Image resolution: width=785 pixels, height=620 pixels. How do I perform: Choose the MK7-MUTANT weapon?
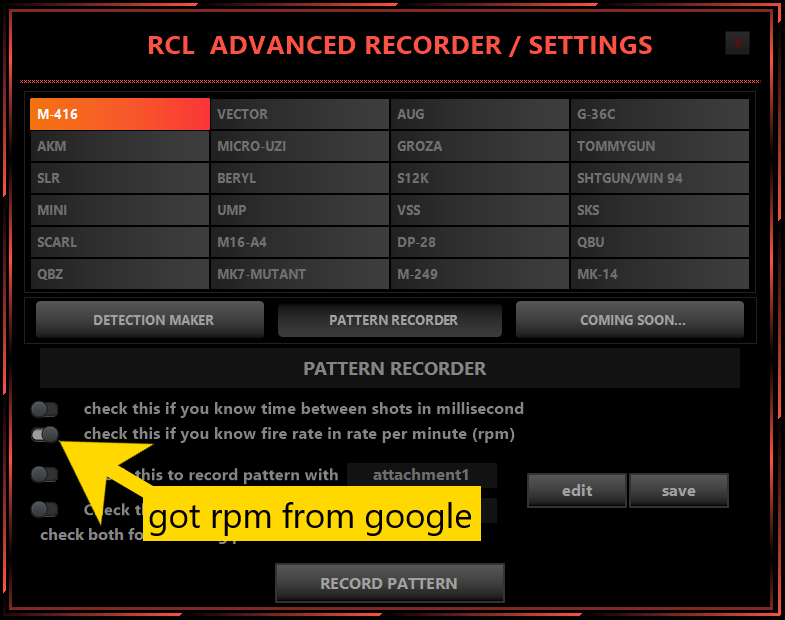299,274
